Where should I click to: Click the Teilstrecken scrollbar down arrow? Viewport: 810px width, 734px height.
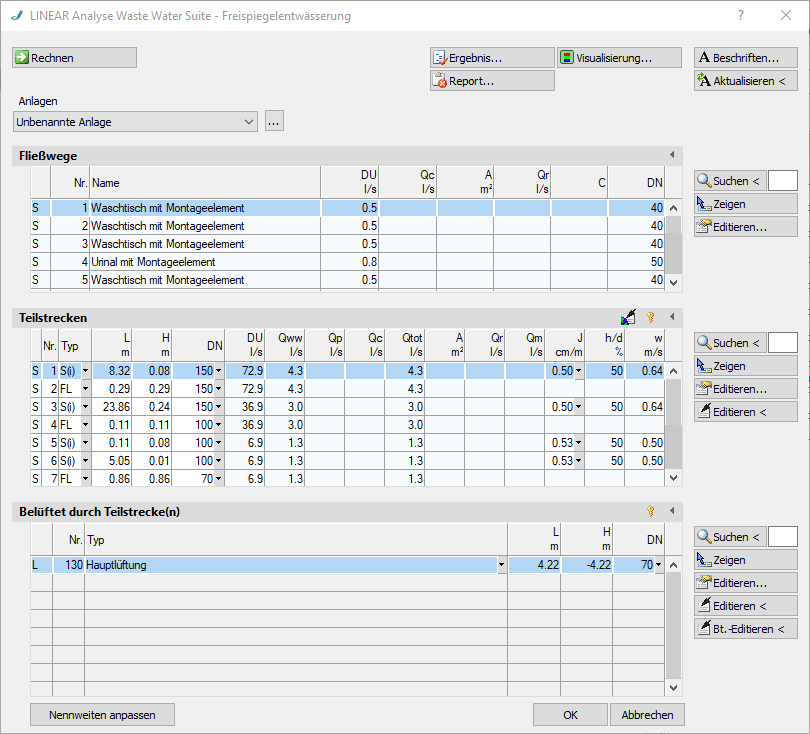[x=673, y=478]
